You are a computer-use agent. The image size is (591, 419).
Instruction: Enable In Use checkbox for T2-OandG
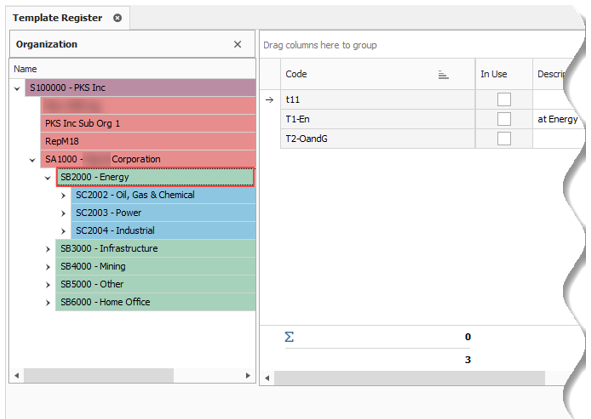point(504,139)
